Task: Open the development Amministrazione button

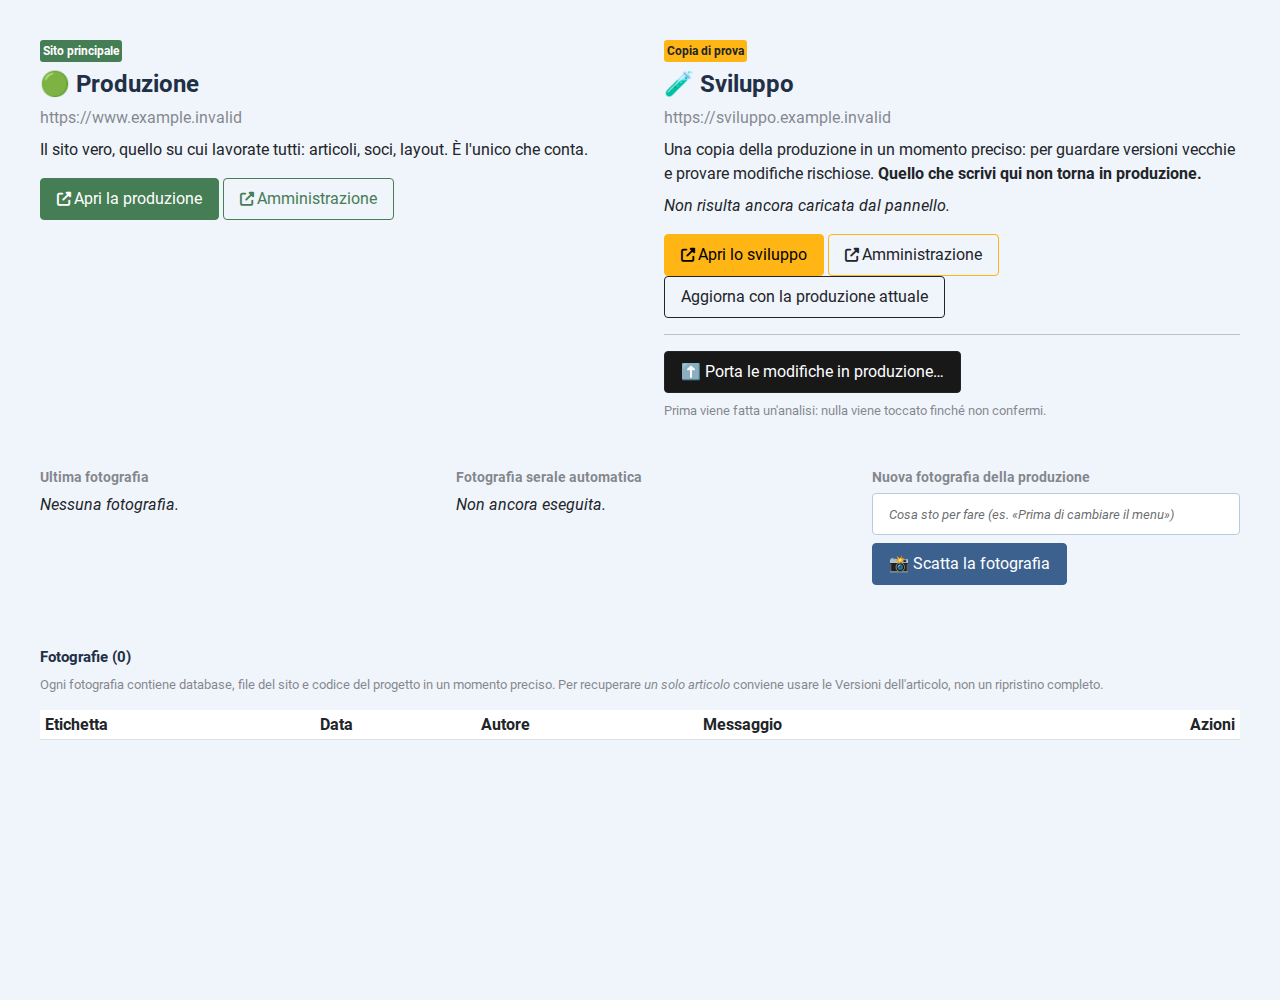Action: click(913, 255)
